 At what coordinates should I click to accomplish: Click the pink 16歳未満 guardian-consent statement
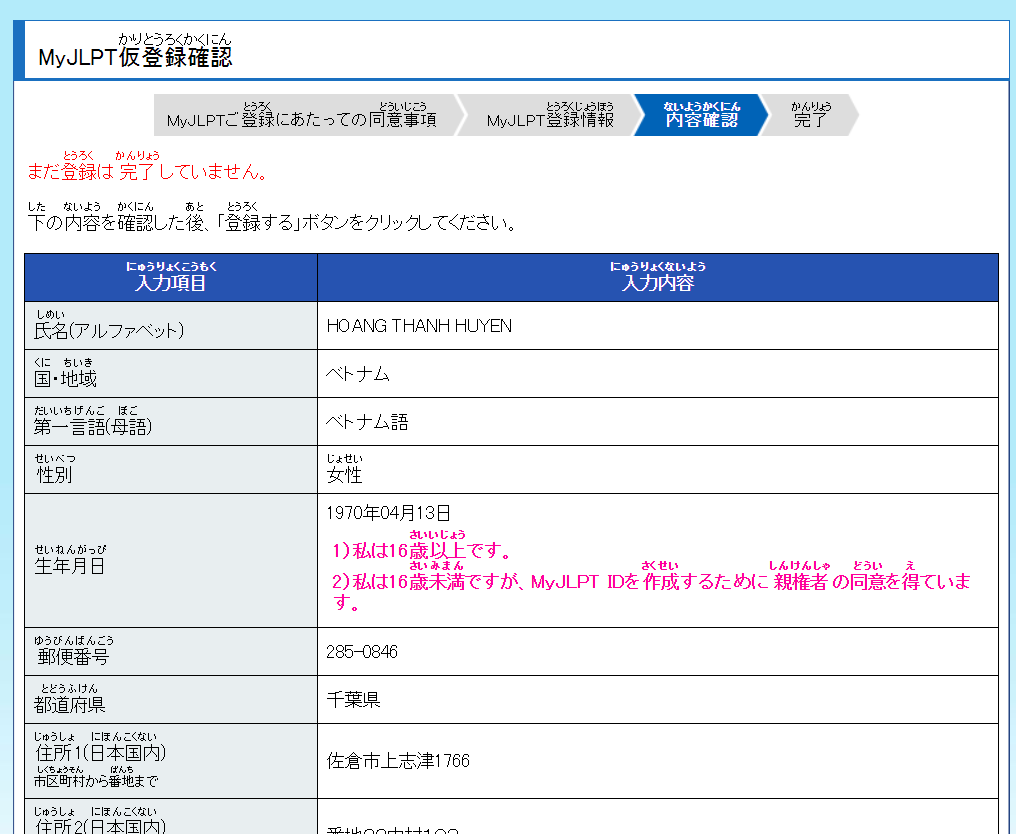click(650, 583)
